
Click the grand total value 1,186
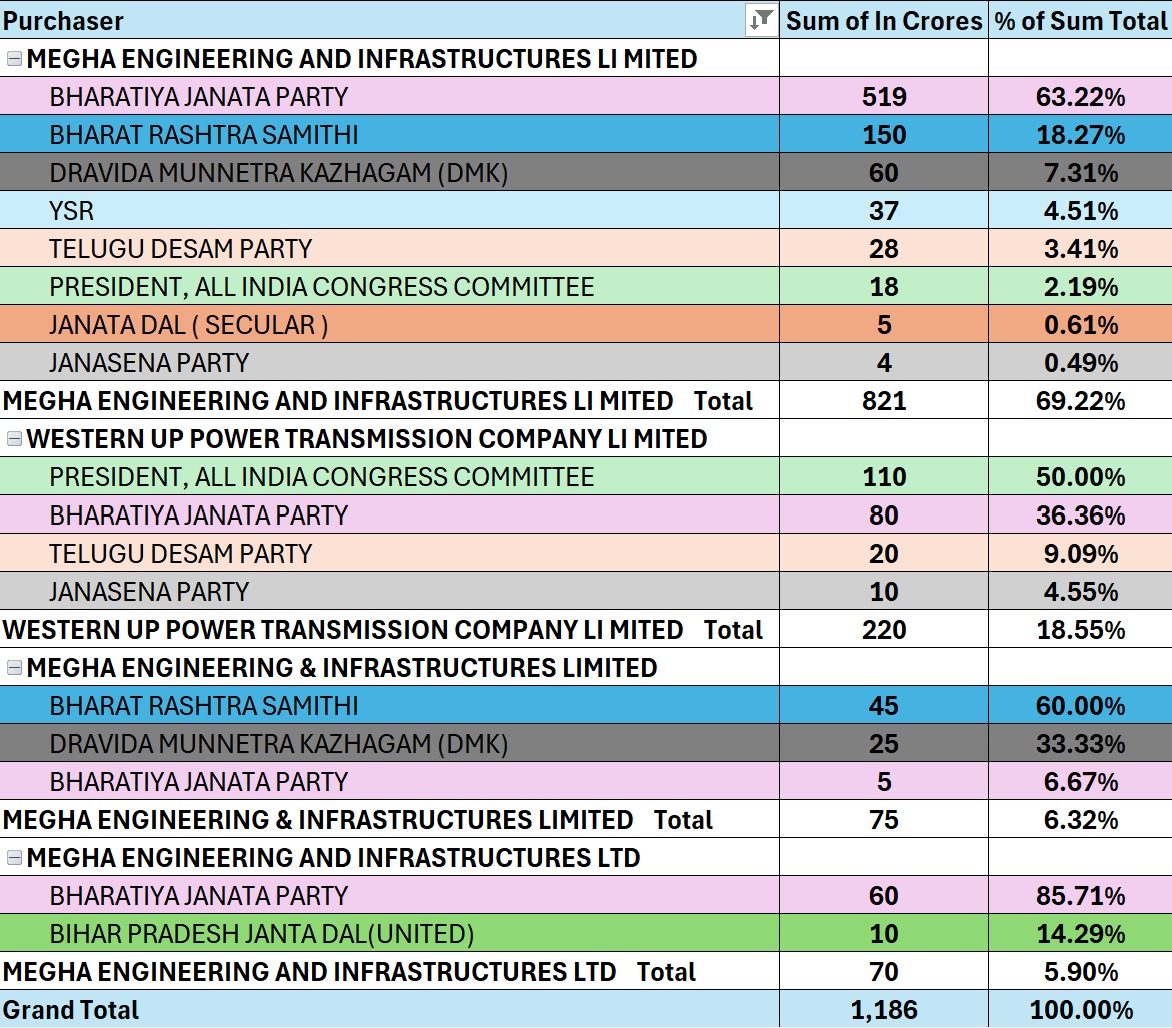[883, 1009]
